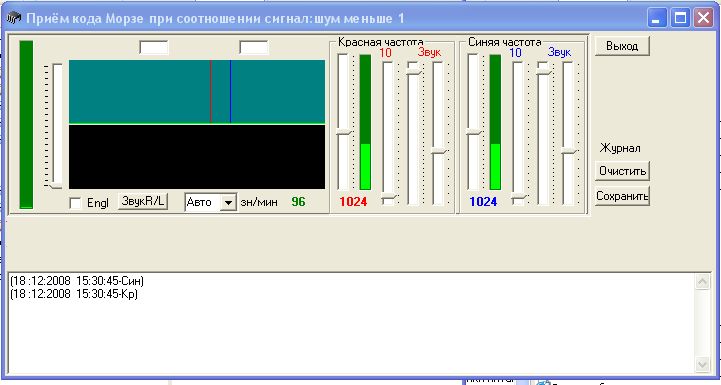
Task: Click the journal scrollbar down arrow
Action: pyautogui.click(x=702, y=365)
